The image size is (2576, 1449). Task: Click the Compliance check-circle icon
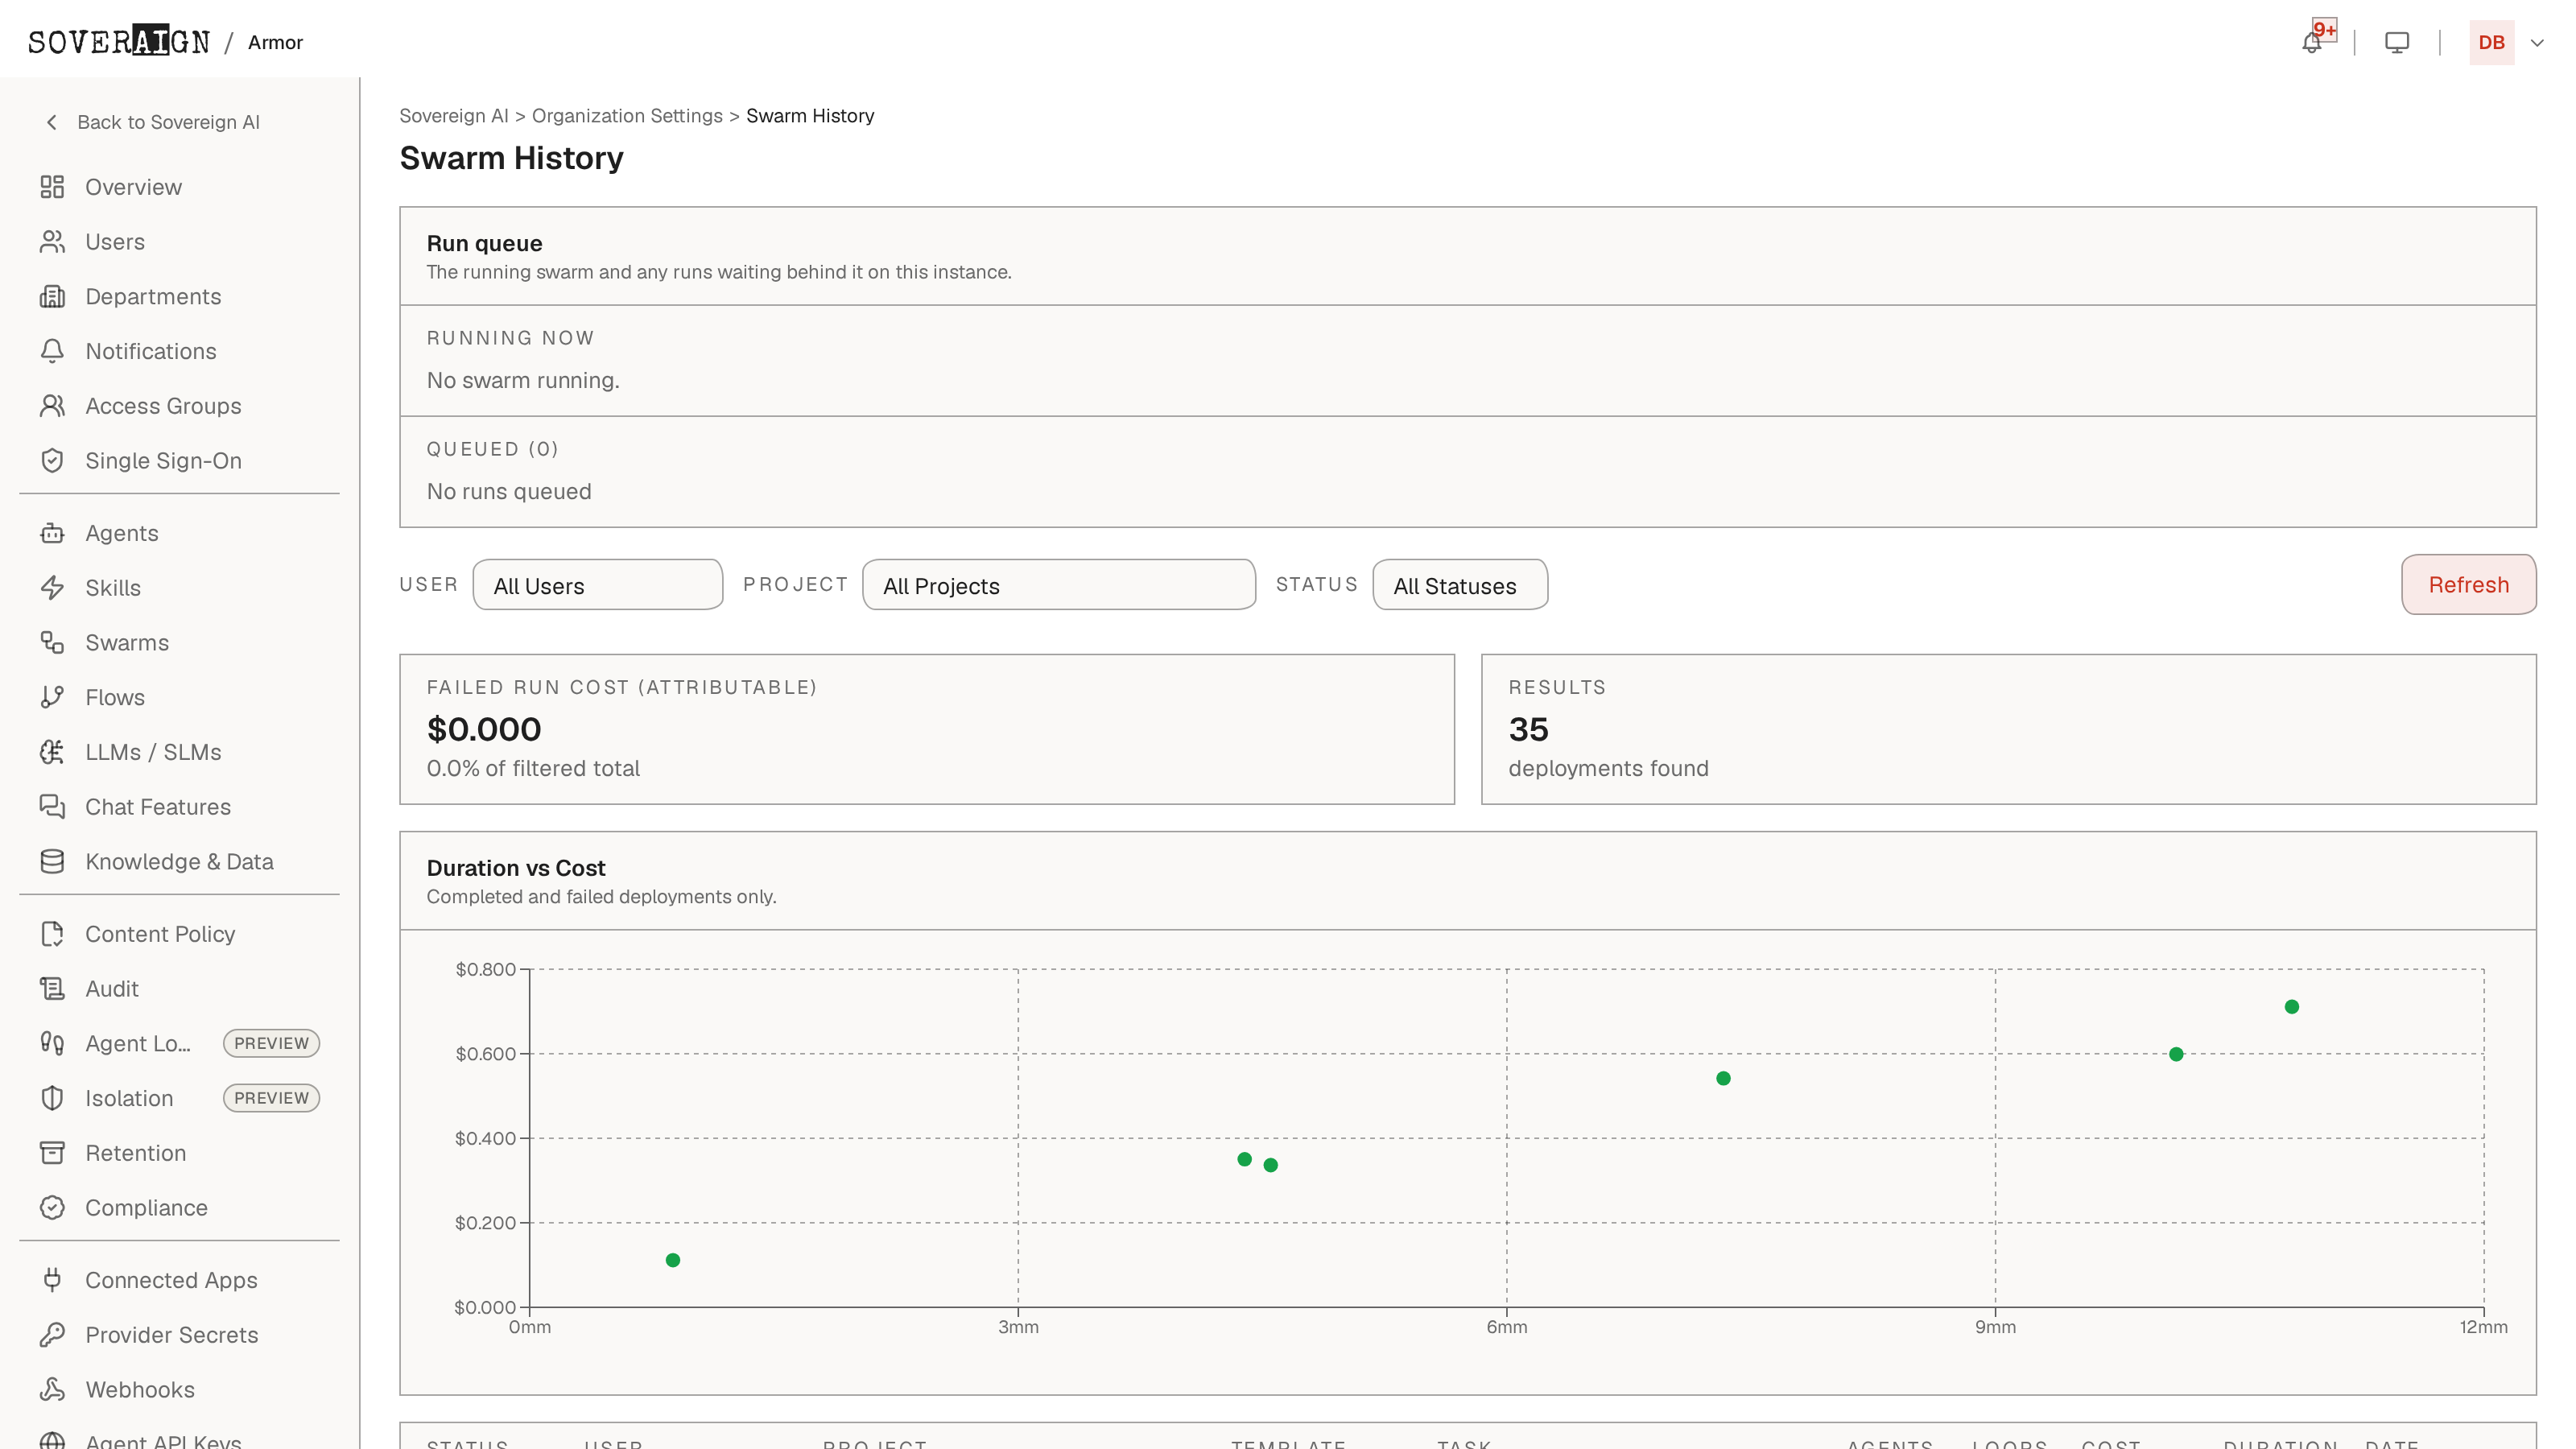tap(52, 1208)
